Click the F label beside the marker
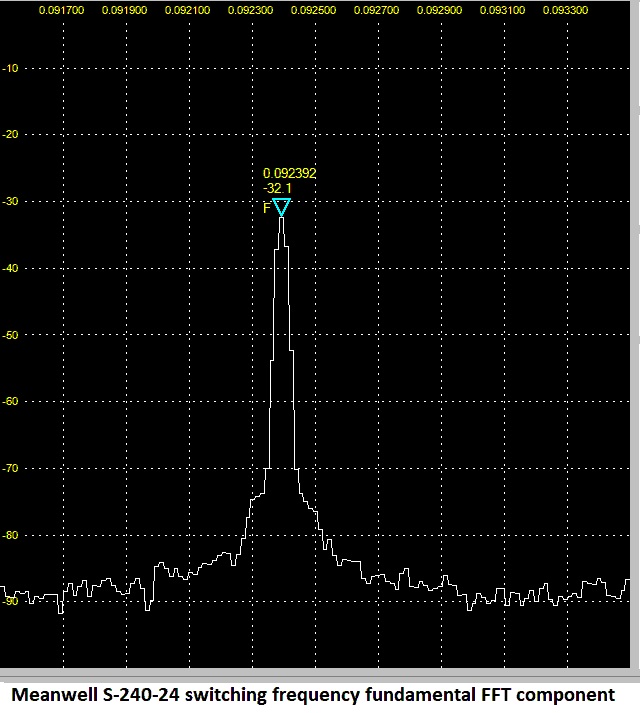640x713 pixels. click(267, 208)
